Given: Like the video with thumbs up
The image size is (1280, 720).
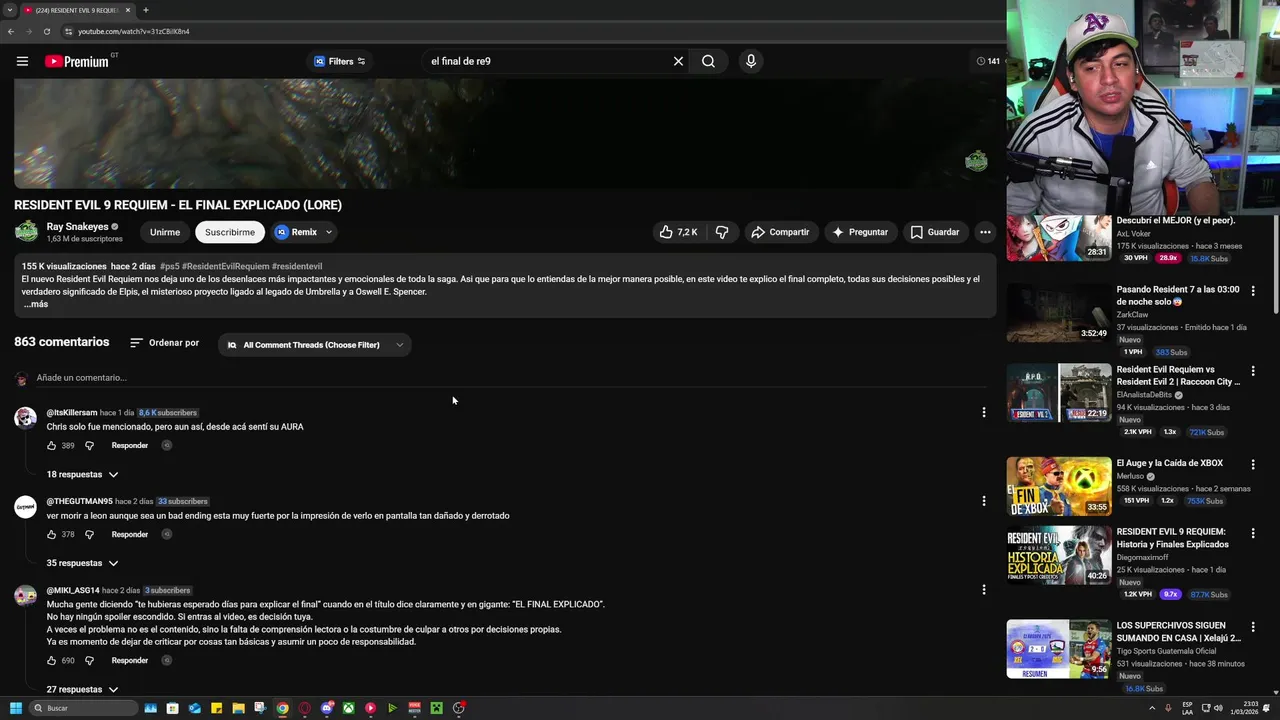Looking at the screenshot, I should point(677,232).
